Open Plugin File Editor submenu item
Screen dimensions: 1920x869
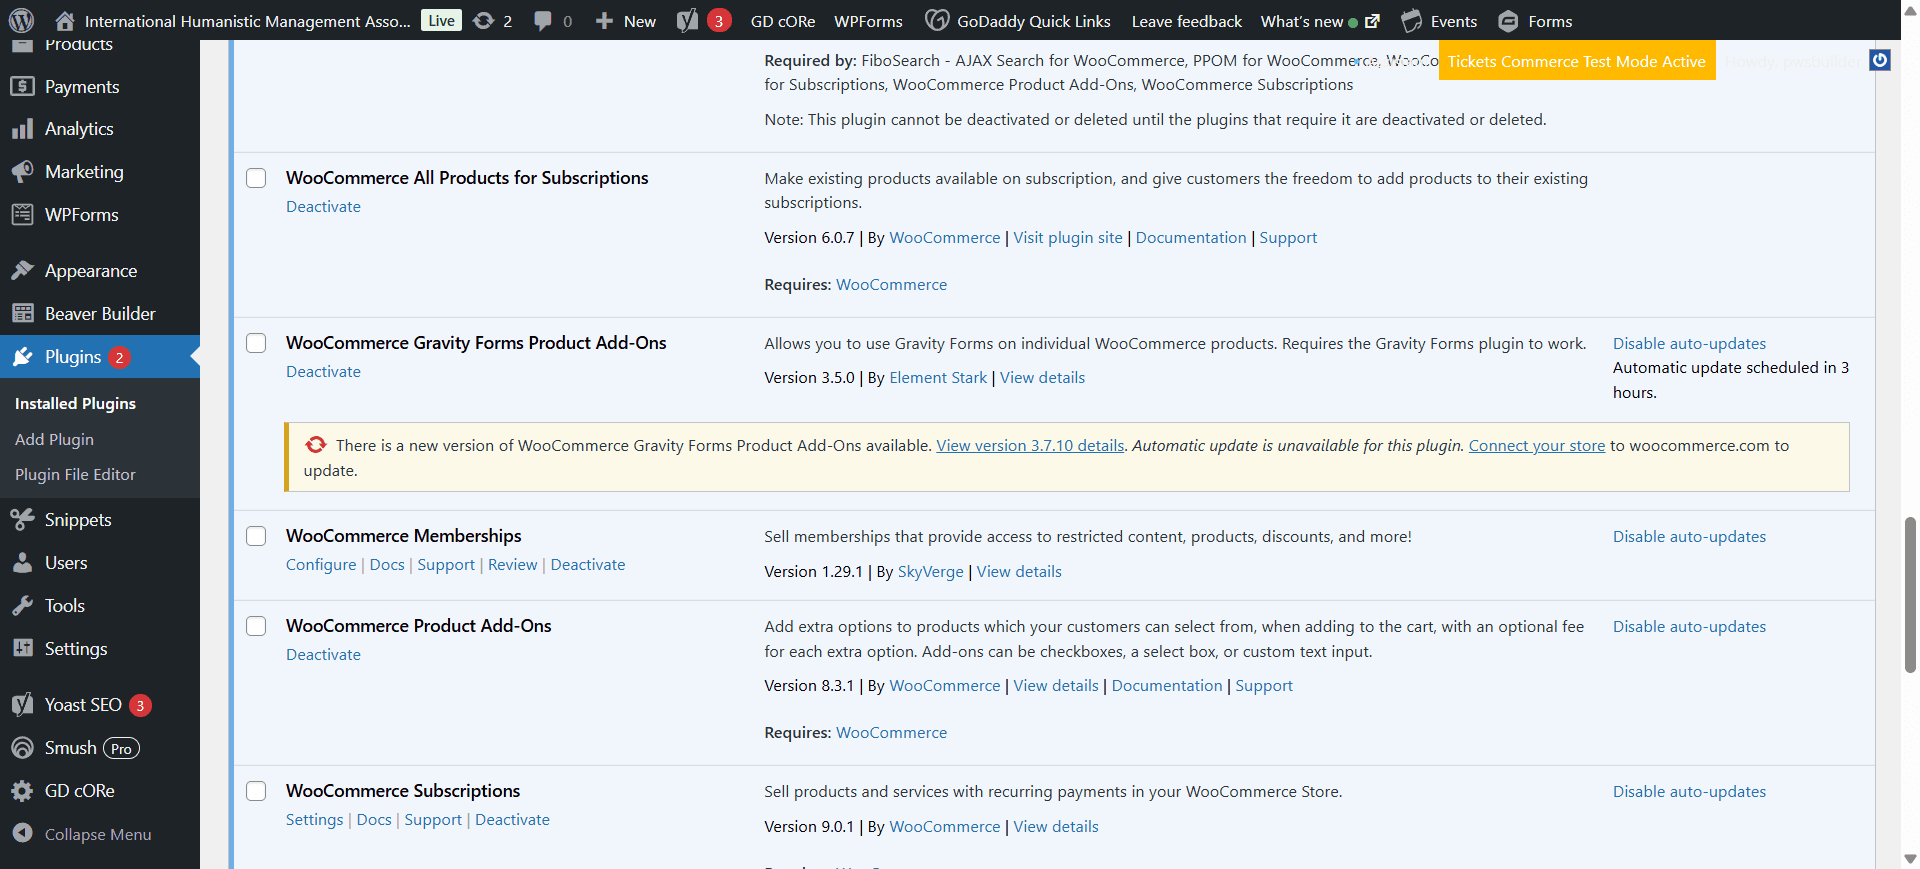[75, 475]
